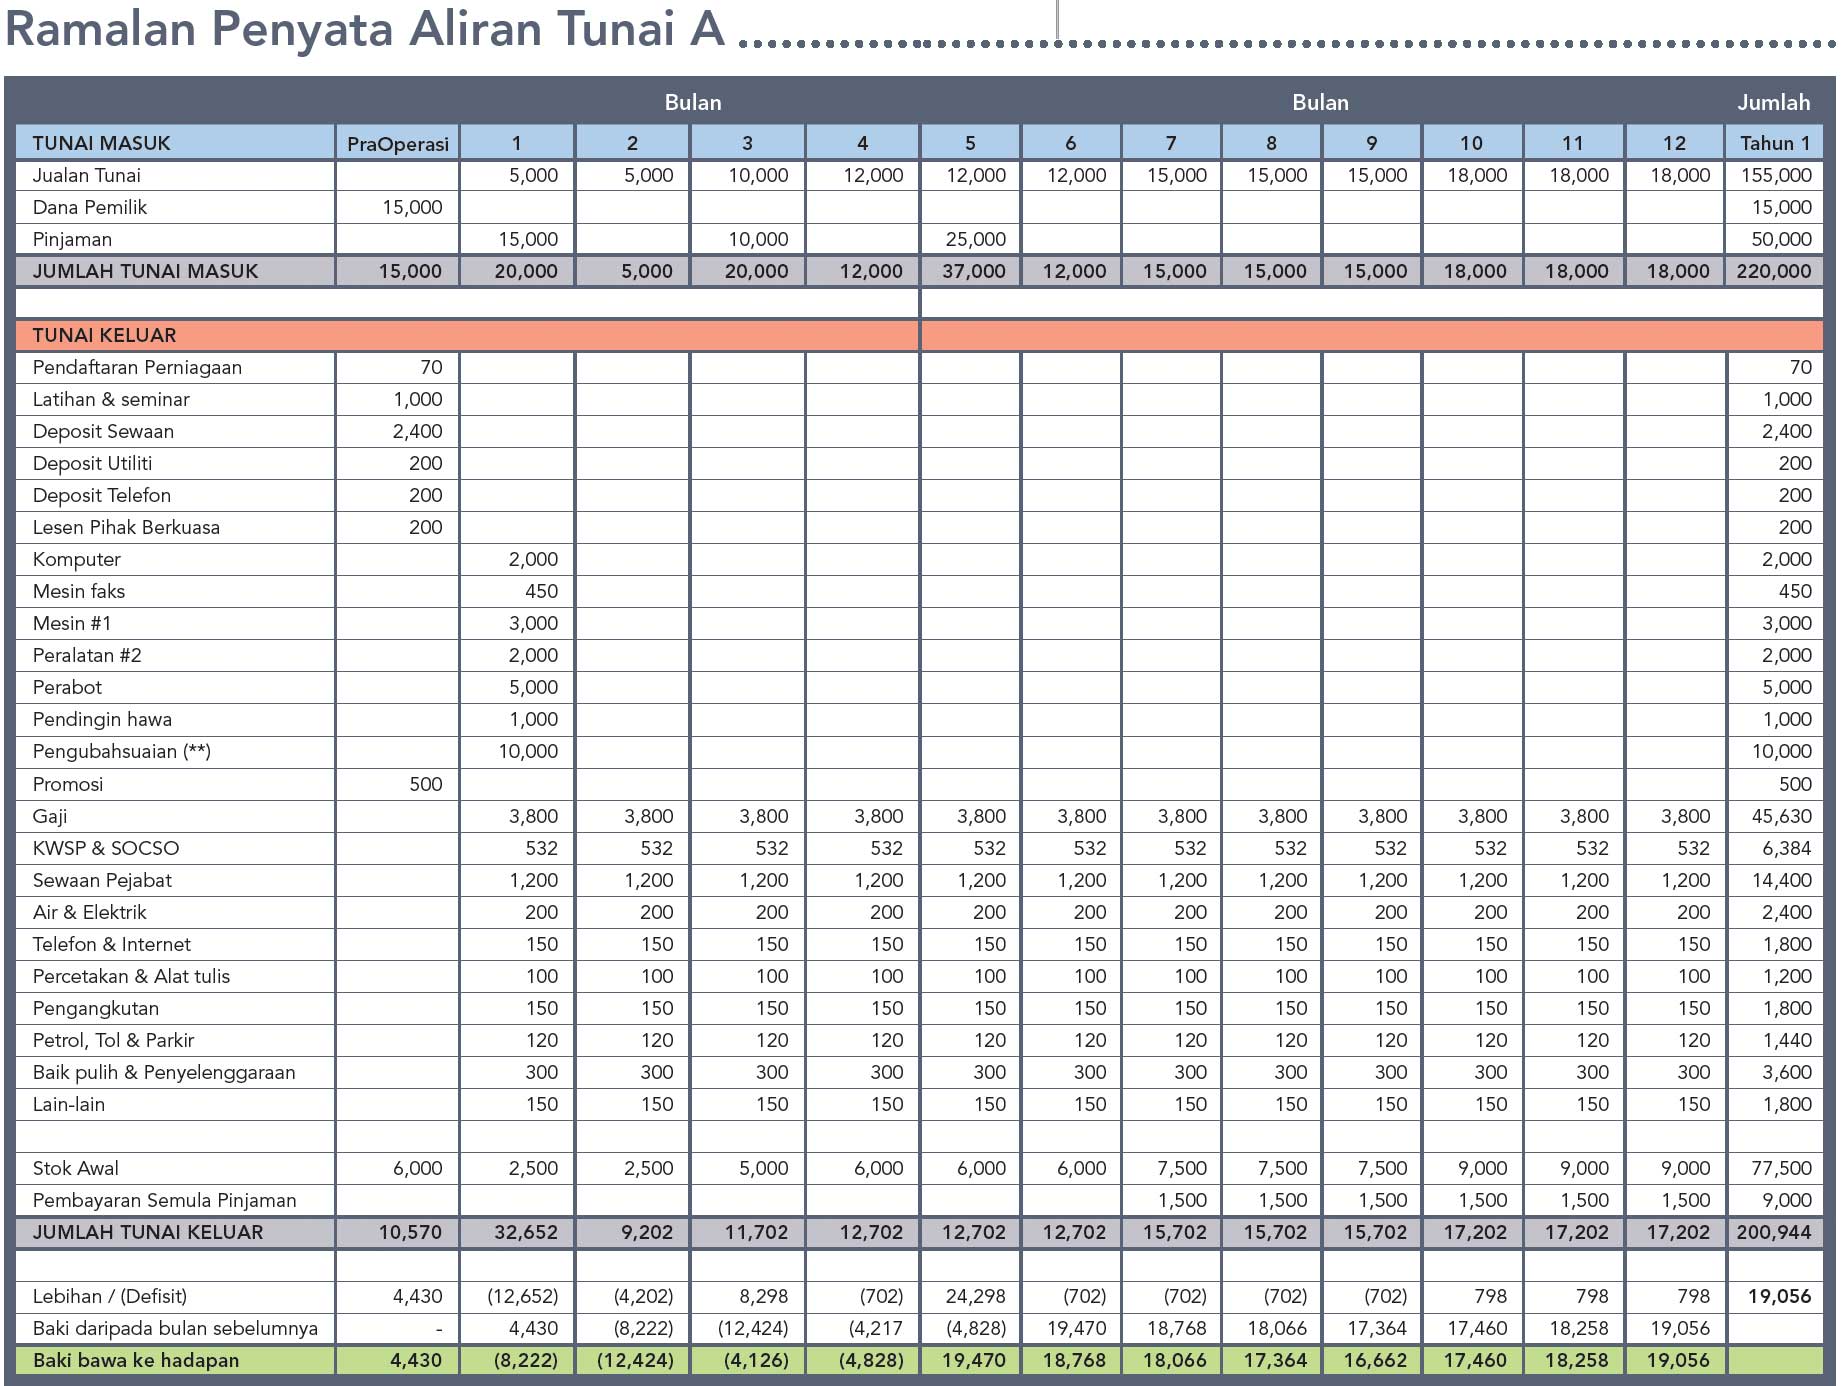This screenshot has width=1843, height=1386.
Task: Select the Pengubahsuaian (**) row label
Action: tap(122, 751)
